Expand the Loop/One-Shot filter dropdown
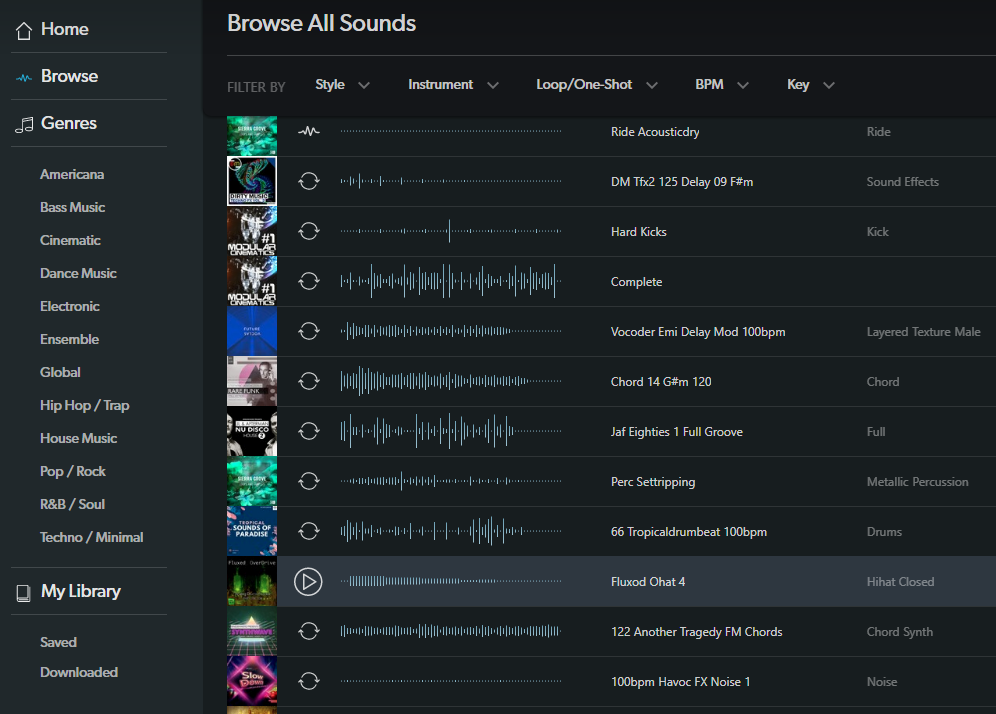 point(596,84)
